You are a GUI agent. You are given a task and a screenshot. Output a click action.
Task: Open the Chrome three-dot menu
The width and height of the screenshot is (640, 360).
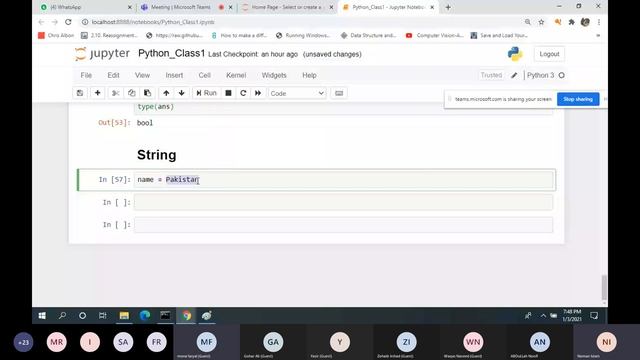pos(599,22)
